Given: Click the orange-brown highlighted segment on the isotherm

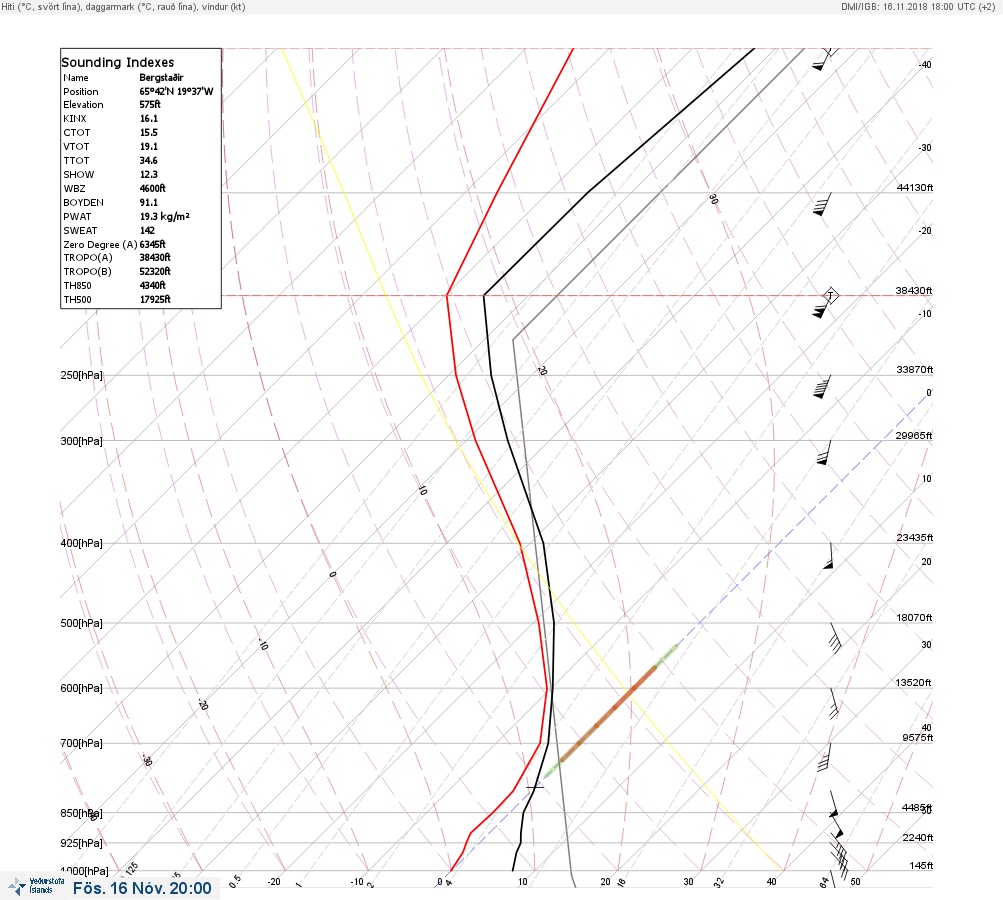Looking at the screenshot, I should 608,713.
